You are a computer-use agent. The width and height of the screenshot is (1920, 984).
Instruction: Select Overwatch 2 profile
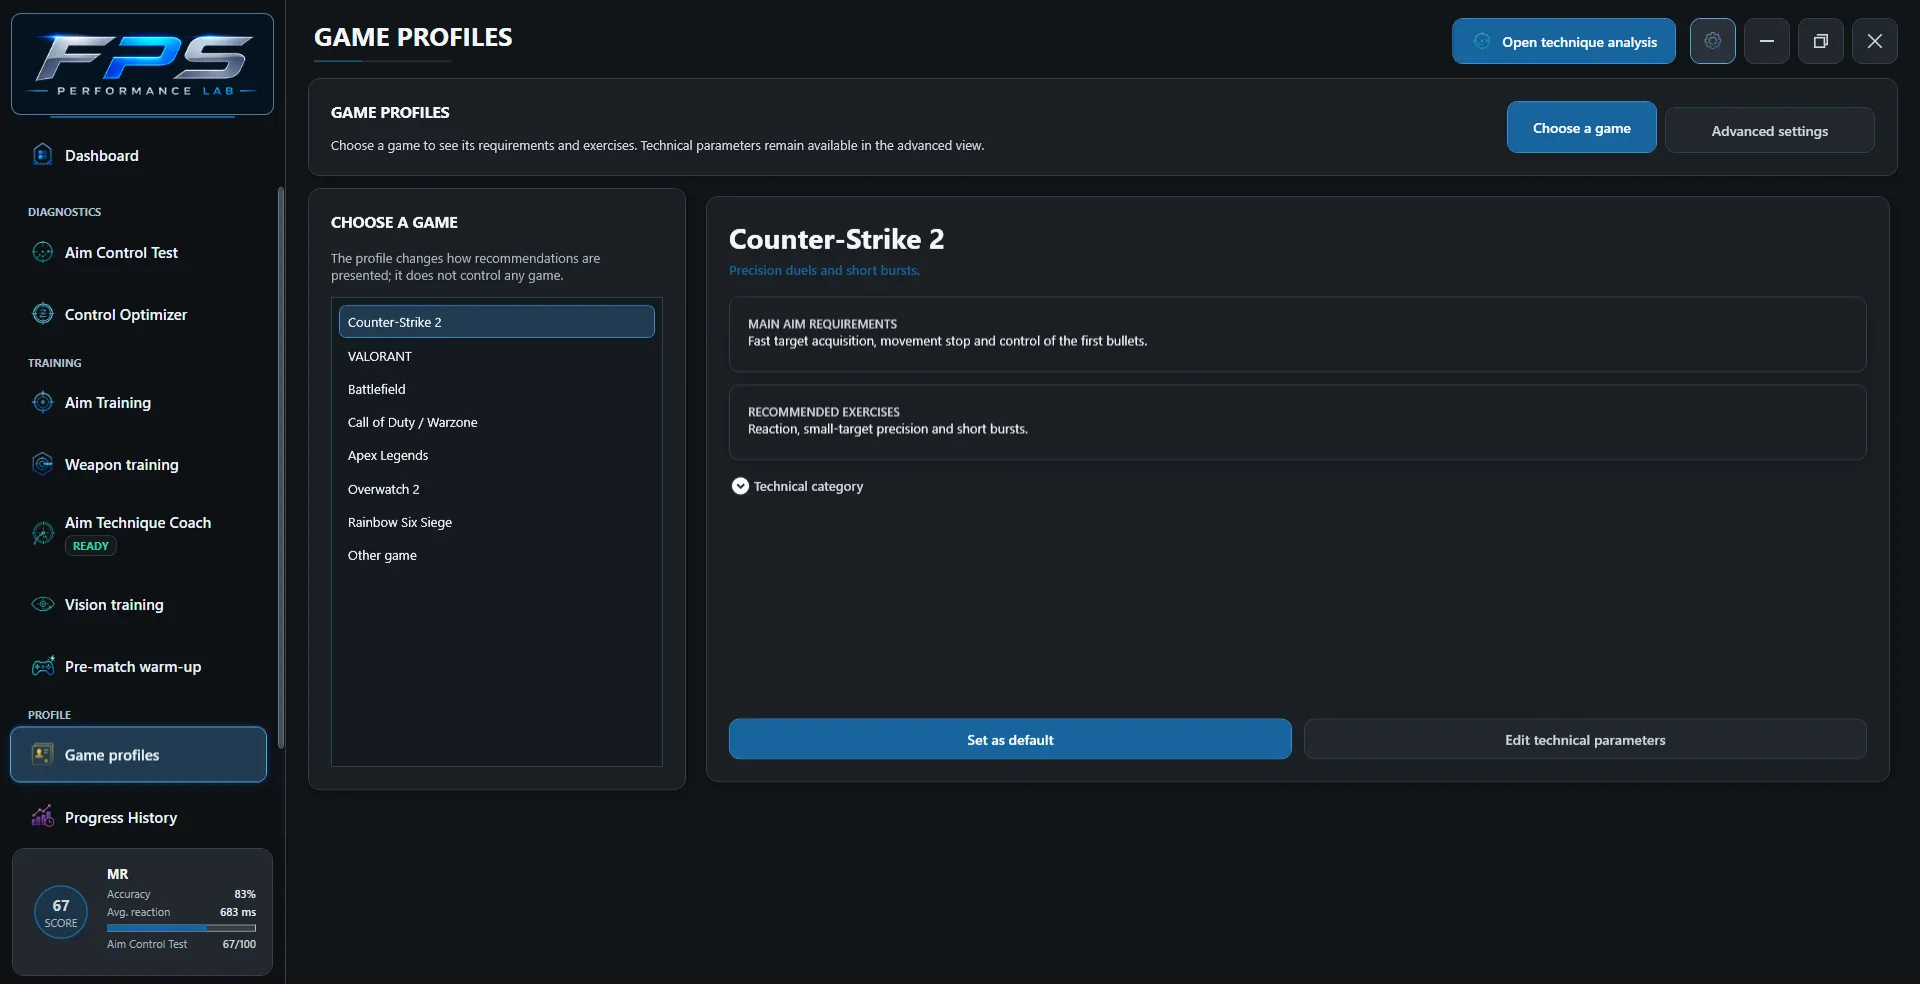496,488
